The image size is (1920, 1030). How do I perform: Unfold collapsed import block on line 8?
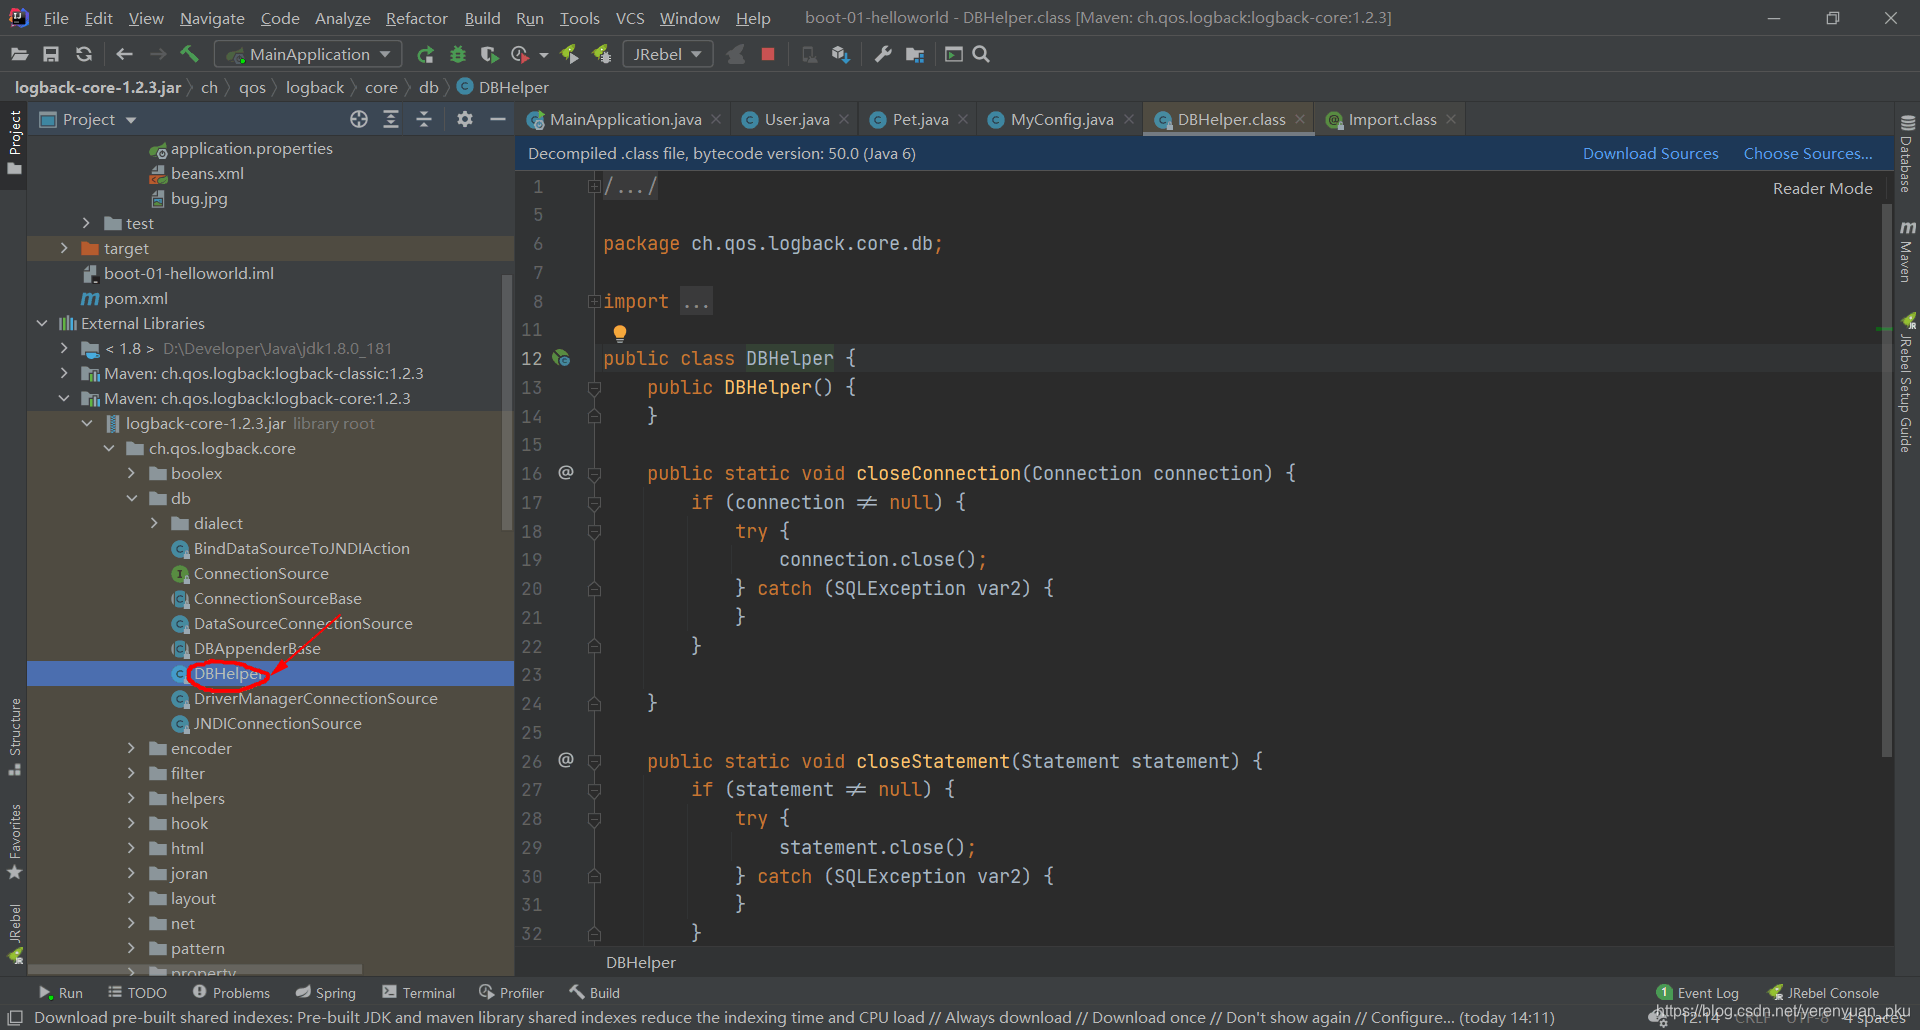pos(594,301)
